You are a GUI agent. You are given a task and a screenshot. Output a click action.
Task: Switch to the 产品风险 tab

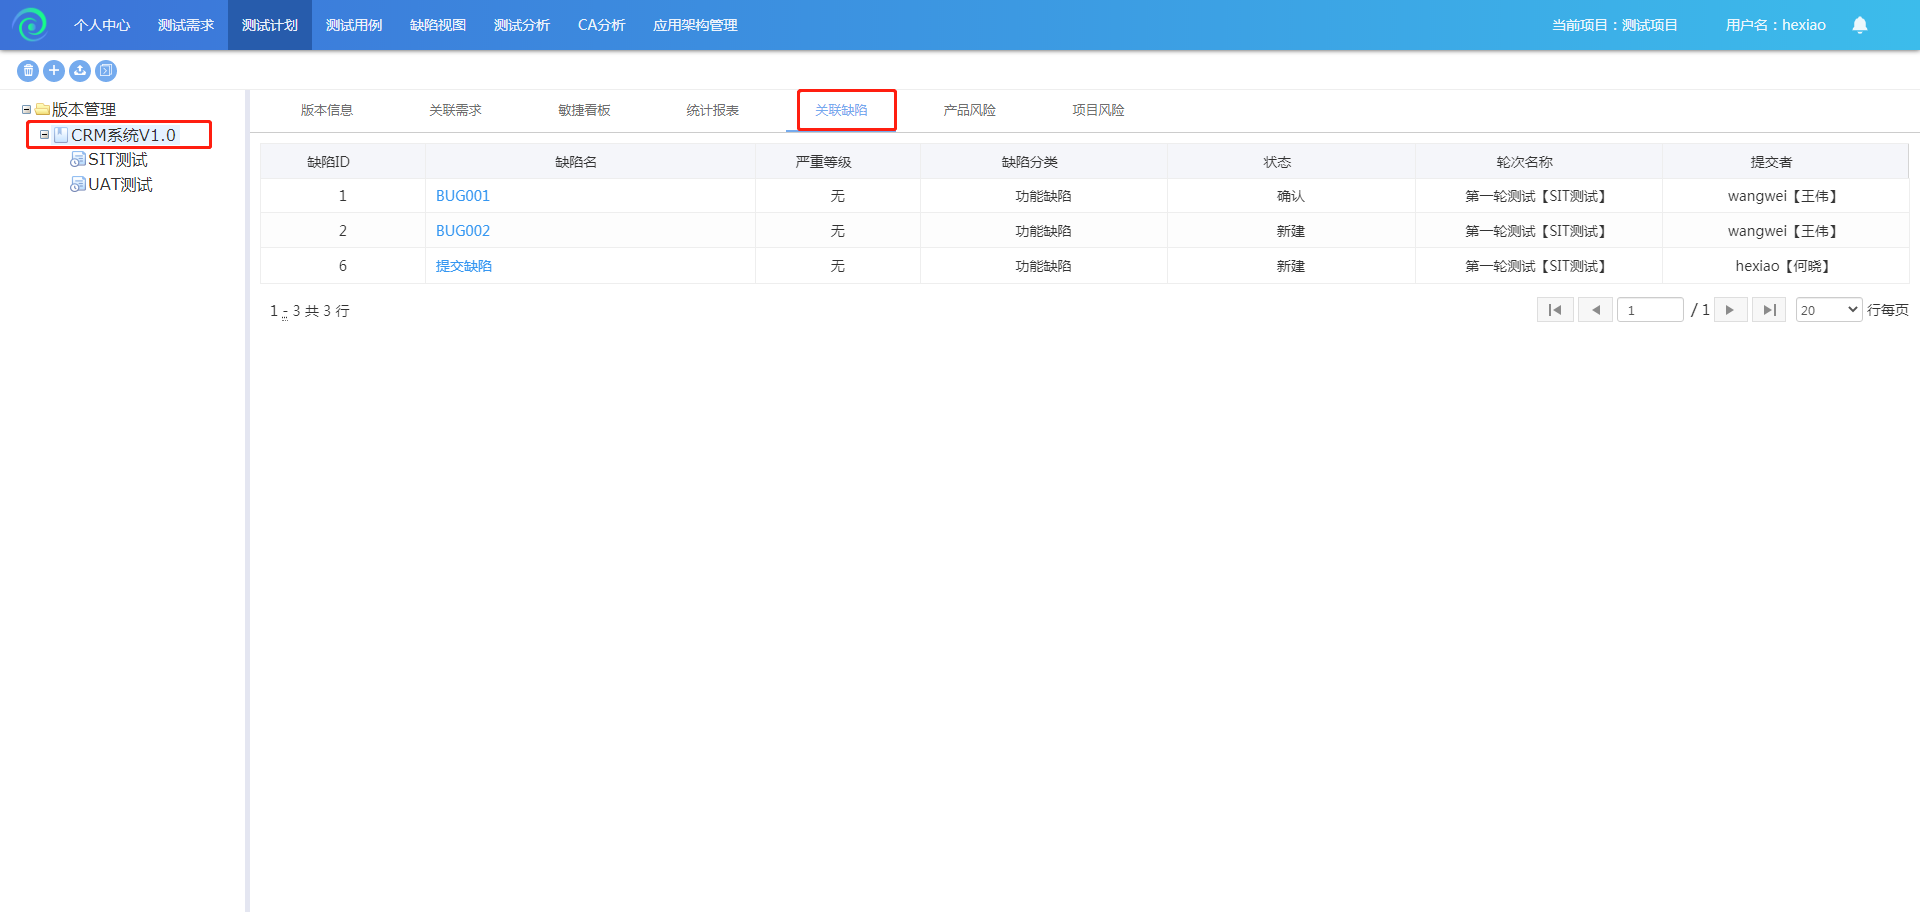[969, 110]
